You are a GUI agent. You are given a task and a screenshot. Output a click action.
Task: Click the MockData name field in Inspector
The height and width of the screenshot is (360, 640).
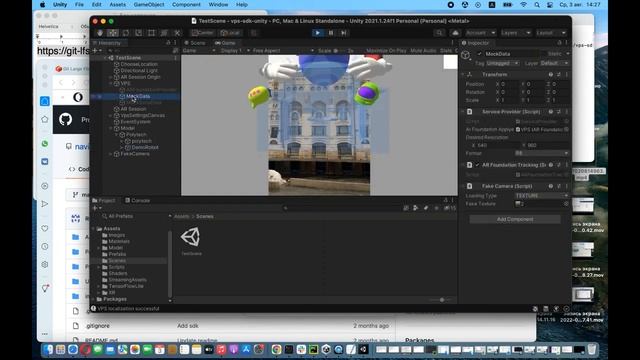click(x=514, y=54)
